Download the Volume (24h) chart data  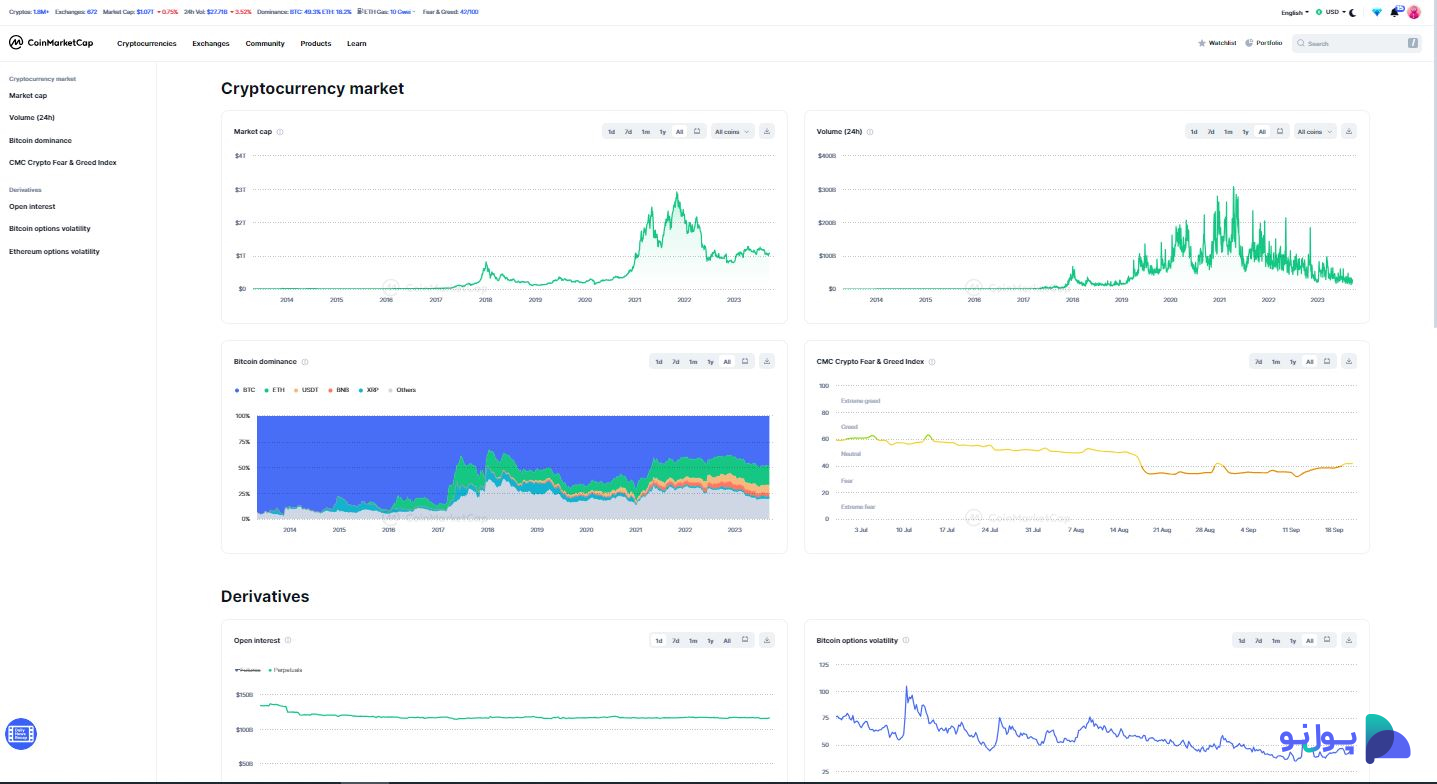(1349, 131)
